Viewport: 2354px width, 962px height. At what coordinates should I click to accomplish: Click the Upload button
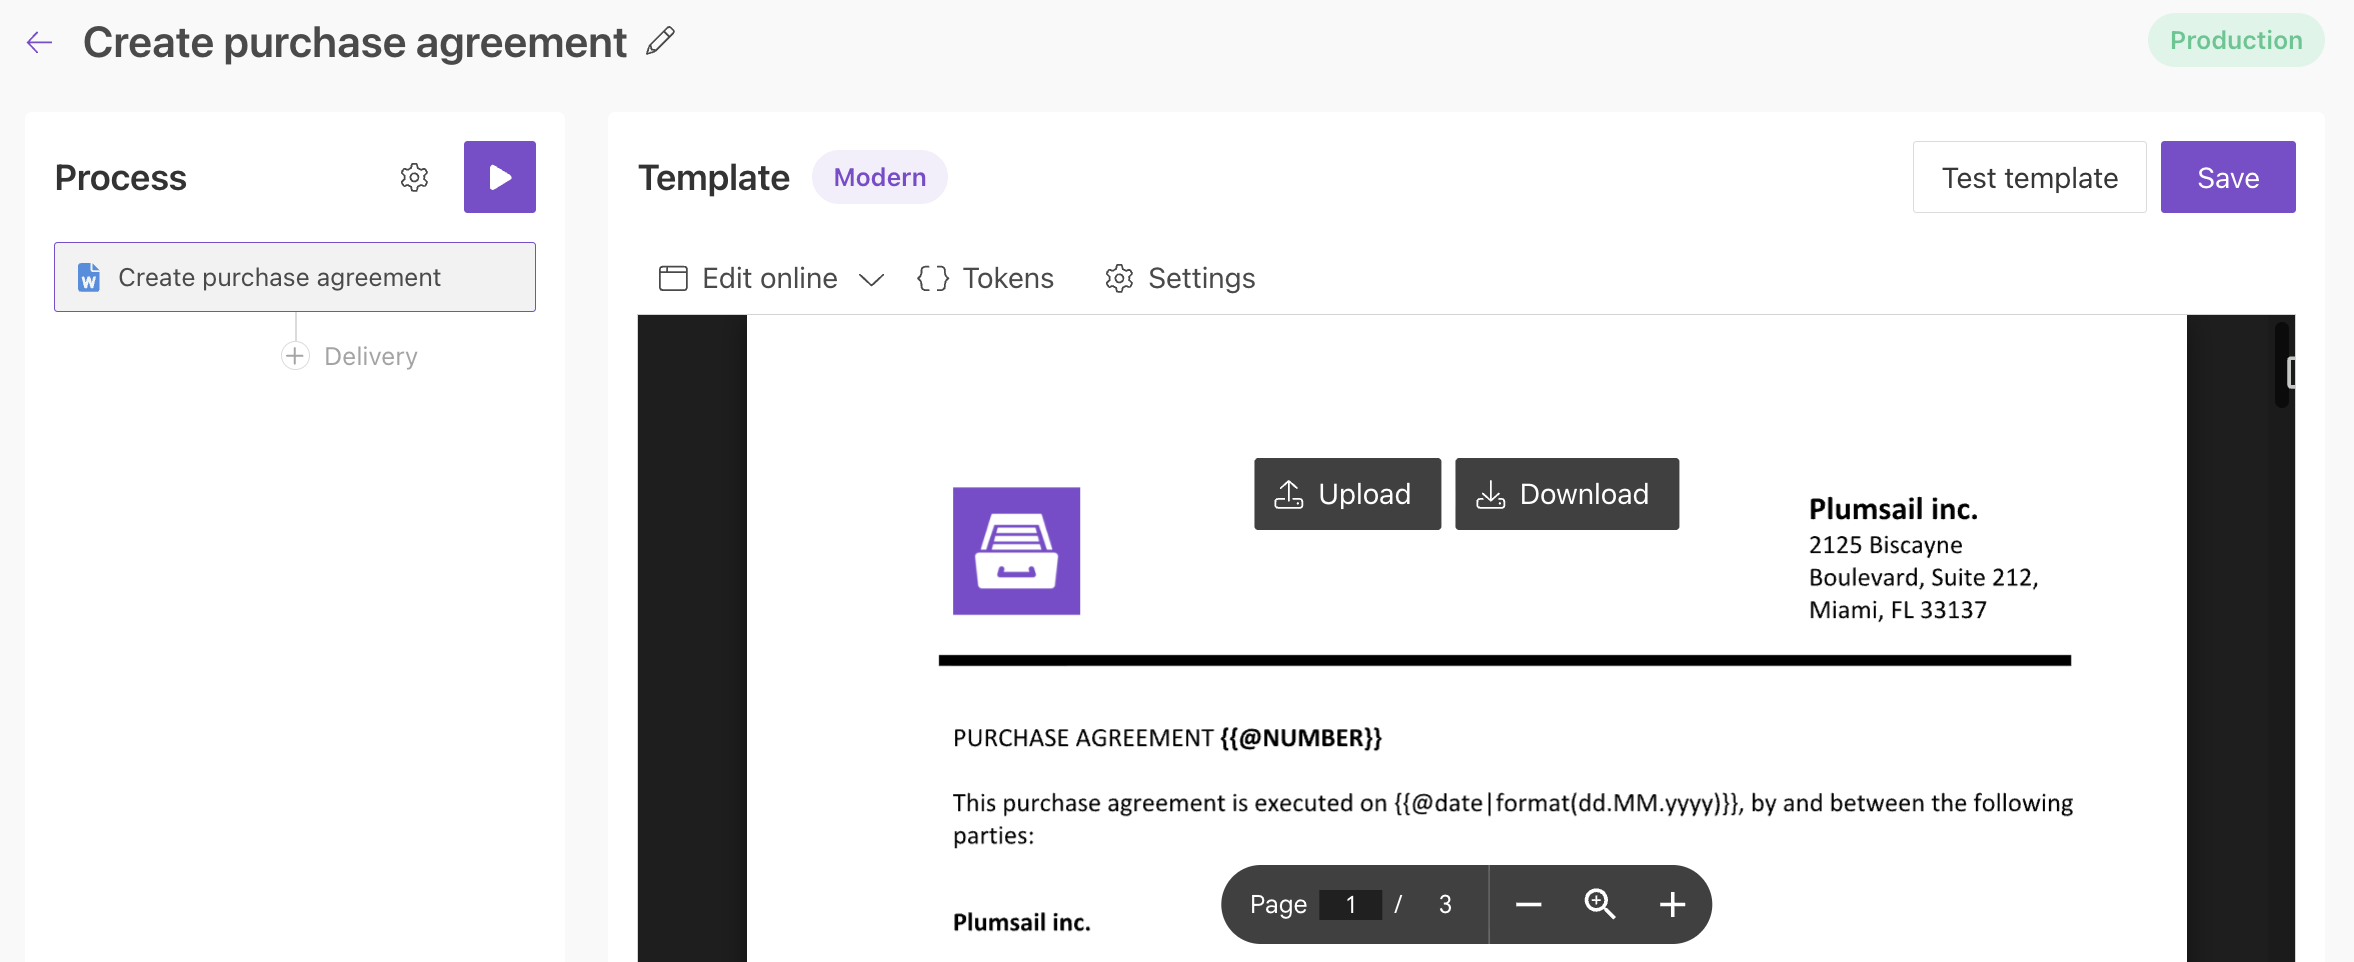tap(1346, 494)
